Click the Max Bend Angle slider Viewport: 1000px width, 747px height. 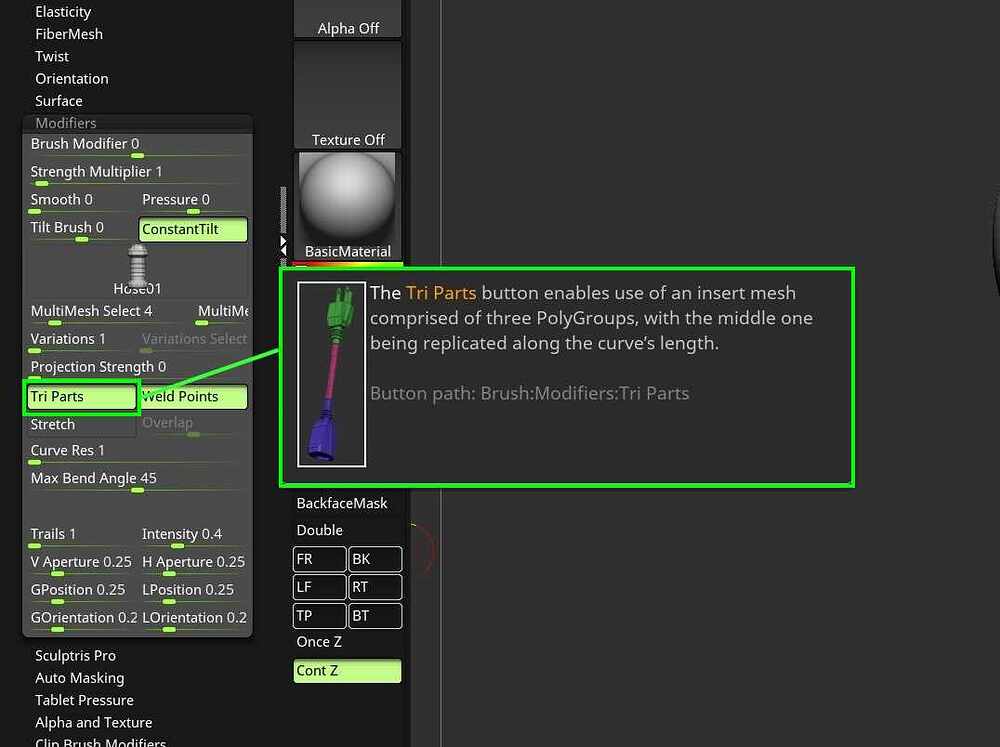tap(138, 481)
